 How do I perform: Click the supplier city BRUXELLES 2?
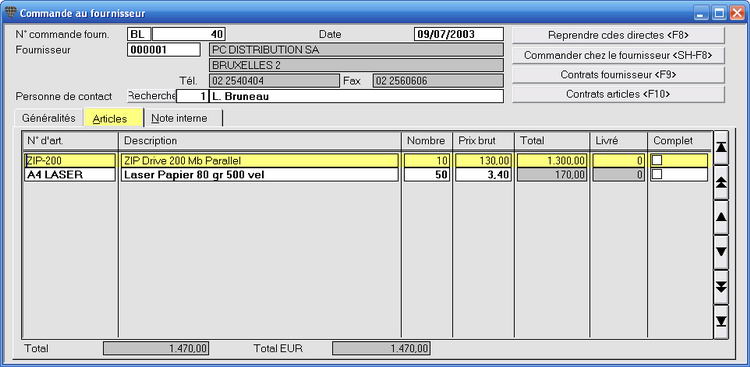[356, 65]
